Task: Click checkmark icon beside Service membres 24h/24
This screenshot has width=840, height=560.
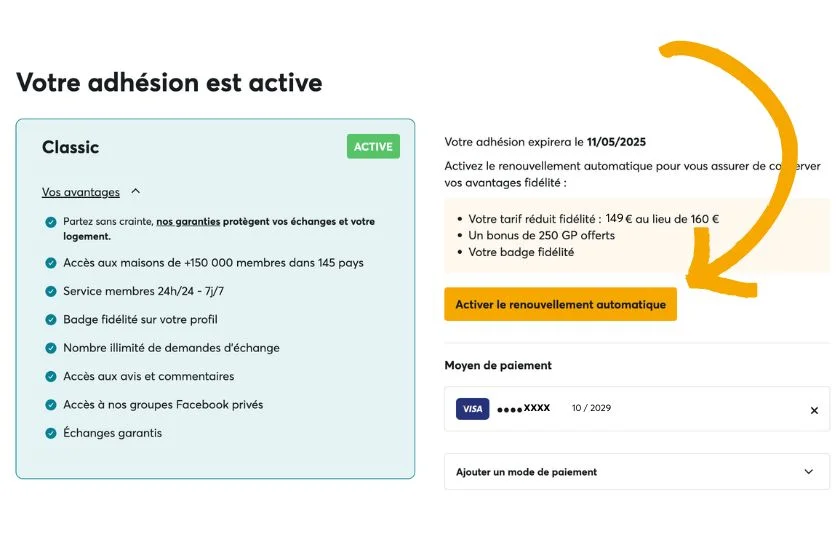Action: click(x=51, y=291)
